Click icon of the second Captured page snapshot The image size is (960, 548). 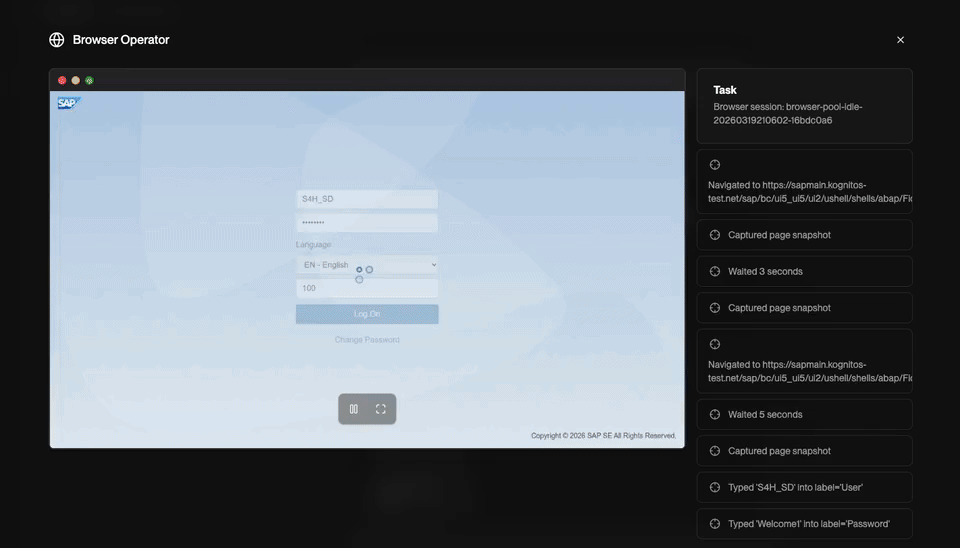(714, 308)
